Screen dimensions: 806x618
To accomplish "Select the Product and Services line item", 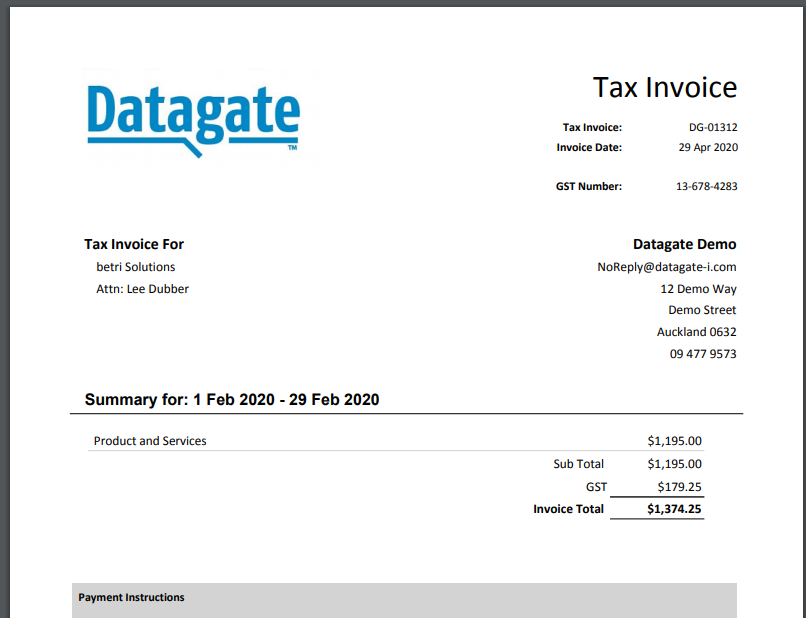I will pos(150,441).
